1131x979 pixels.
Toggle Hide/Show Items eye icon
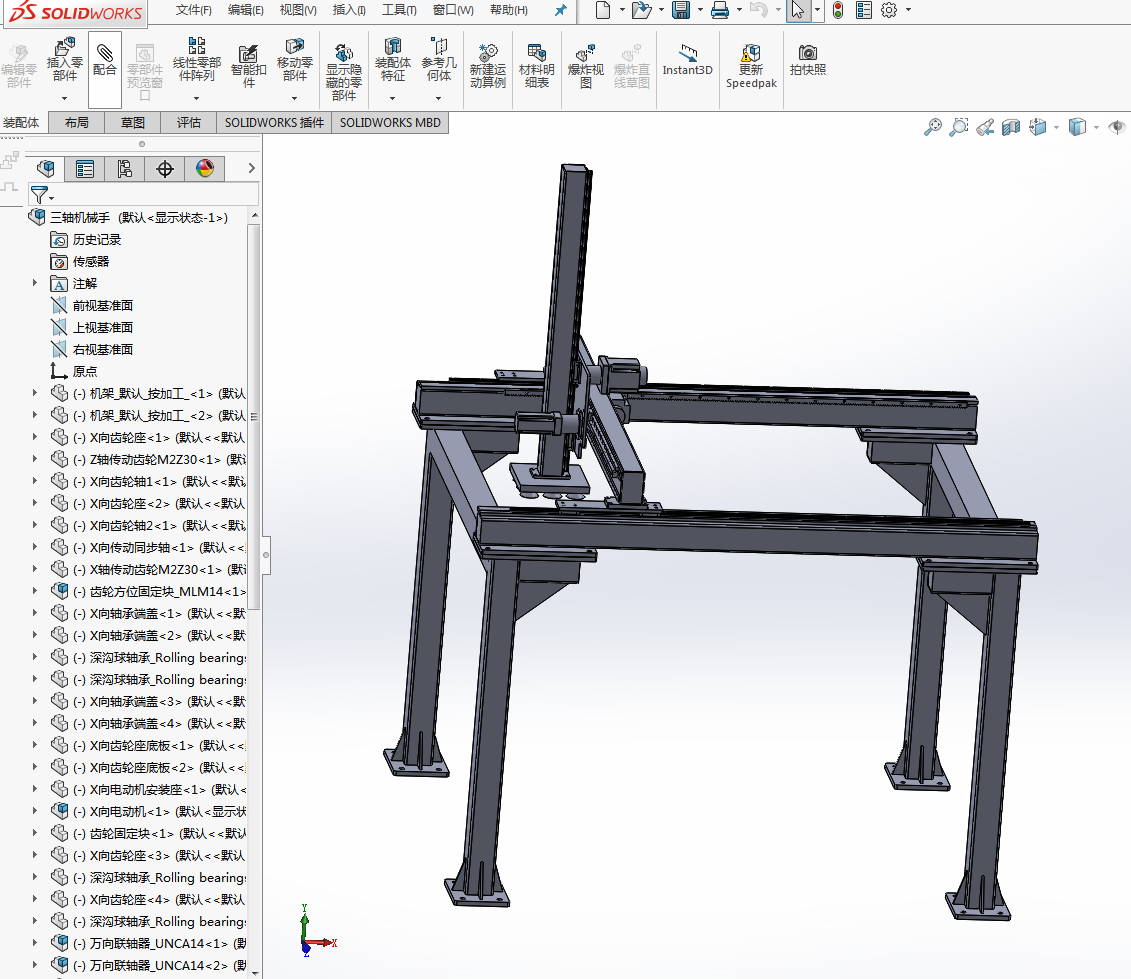pyautogui.click(x=1117, y=128)
